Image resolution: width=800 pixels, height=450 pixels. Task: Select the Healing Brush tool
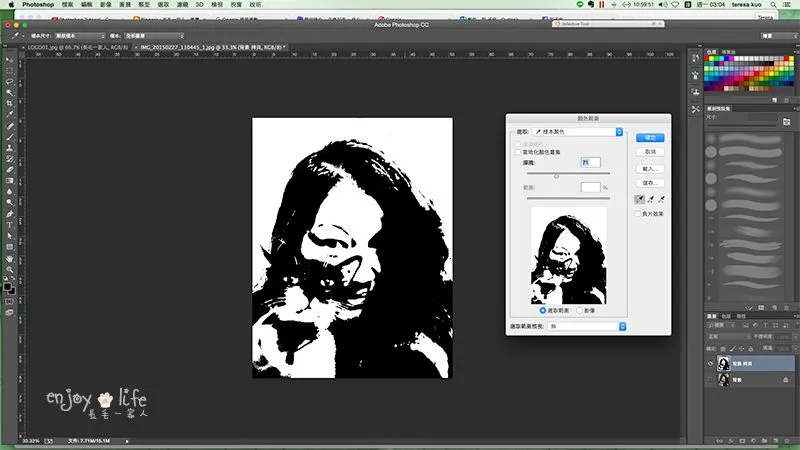click(x=10, y=126)
